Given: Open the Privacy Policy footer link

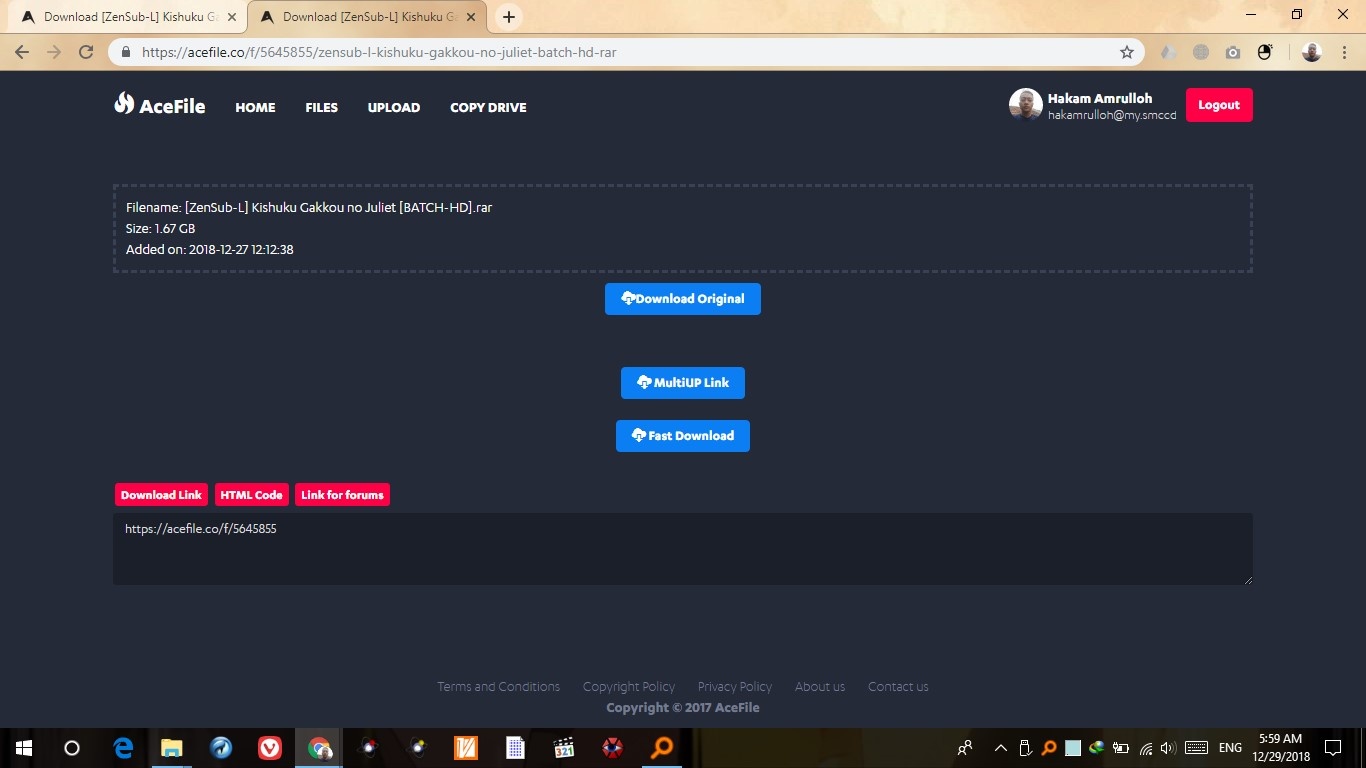Looking at the screenshot, I should [734, 687].
